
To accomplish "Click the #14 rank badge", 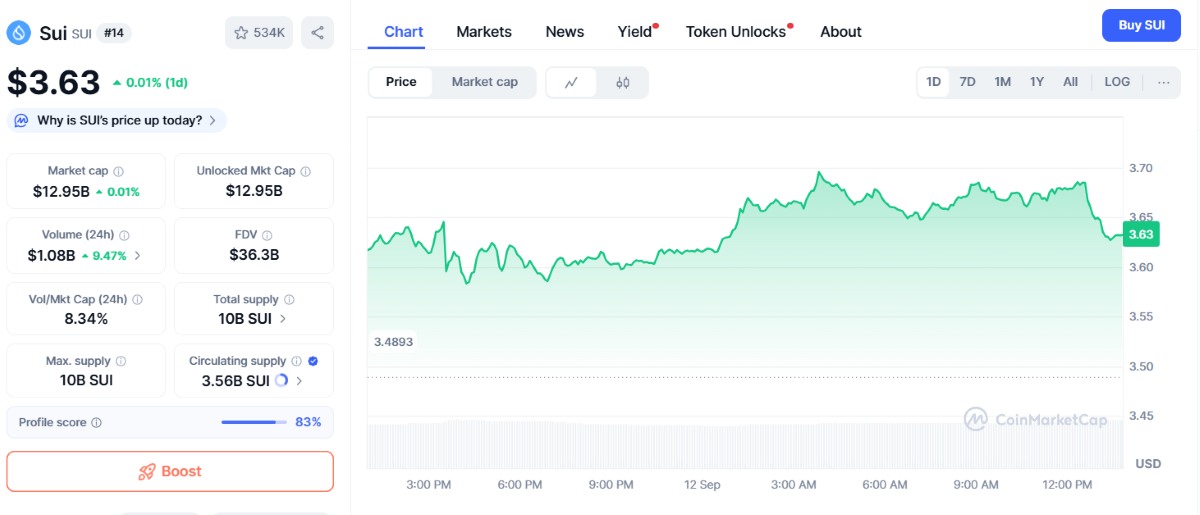I will [114, 33].
